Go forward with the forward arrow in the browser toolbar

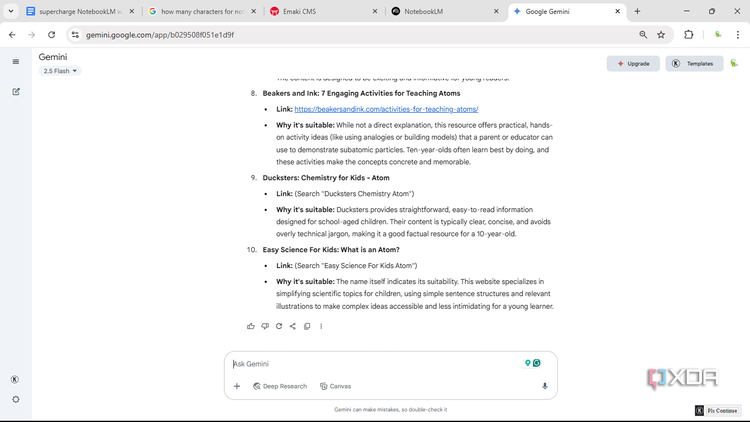point(32,35)
